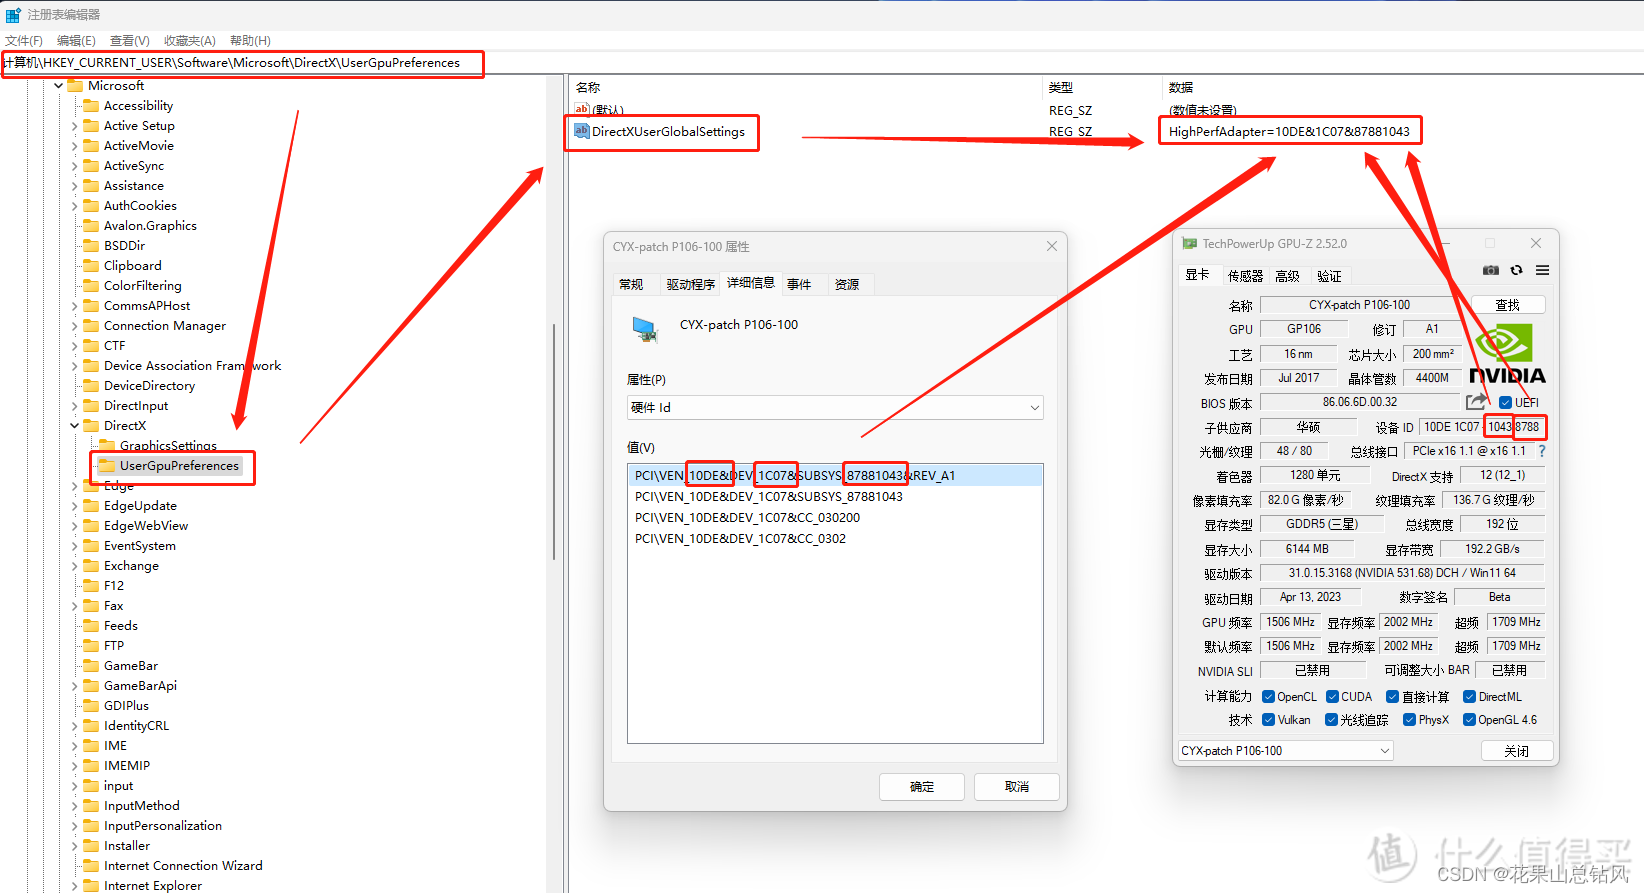Click the 关闭 button in GPU-Z

[1517, 751]
